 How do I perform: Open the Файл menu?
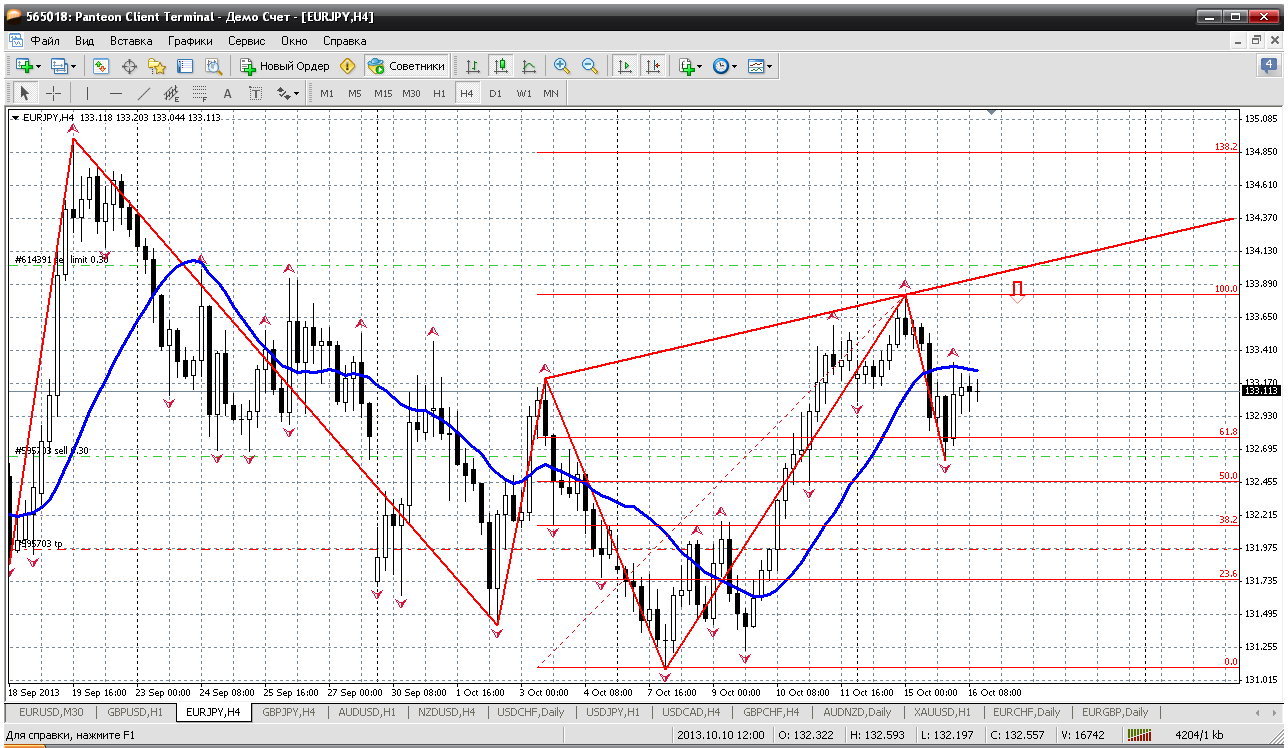(x=45, y=41)
